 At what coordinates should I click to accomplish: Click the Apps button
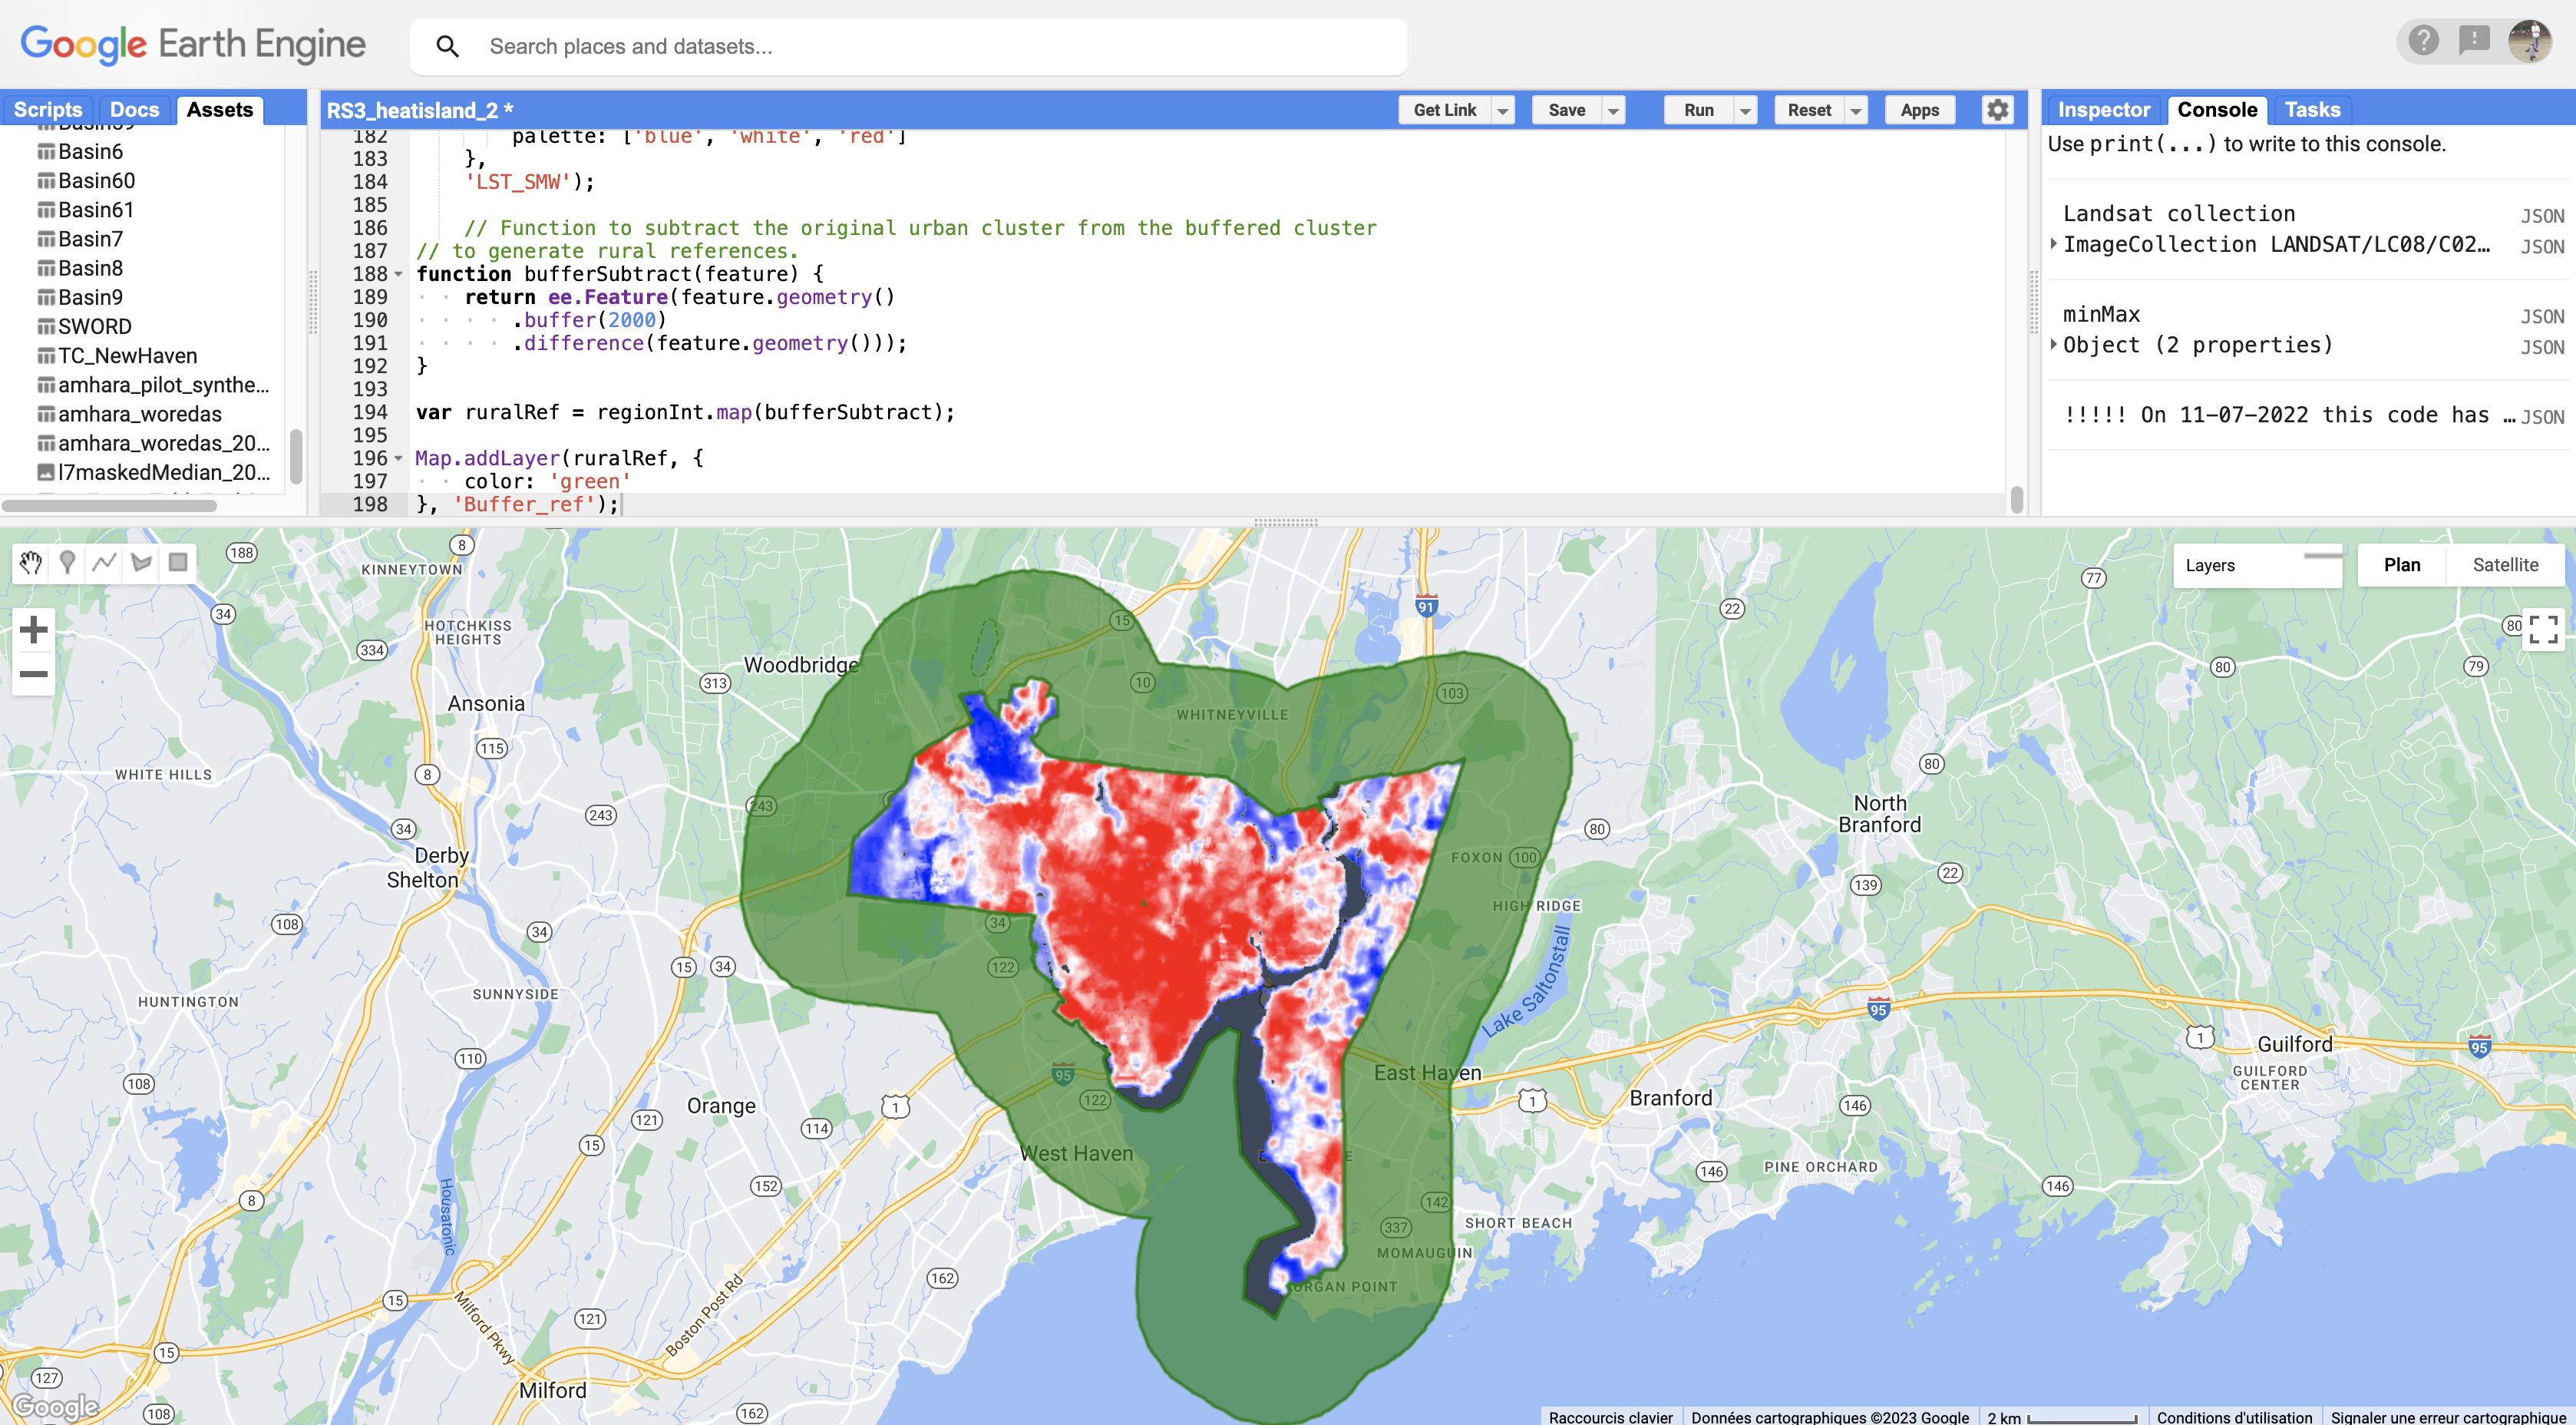(x=1919, y=110)
